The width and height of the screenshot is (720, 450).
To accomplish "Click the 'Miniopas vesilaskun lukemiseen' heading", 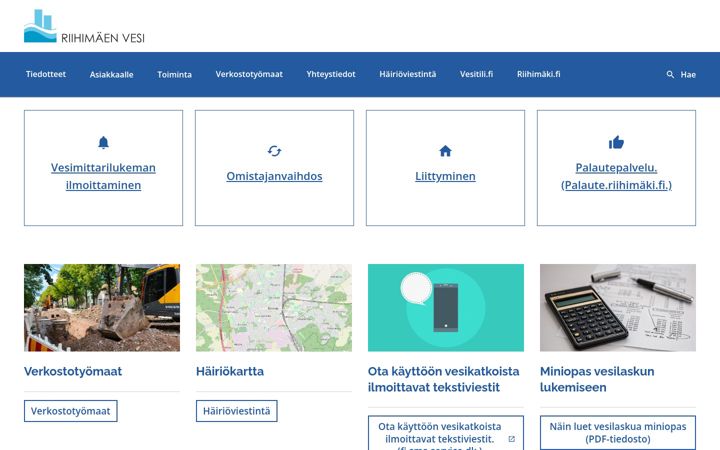I will (x=597, y=379).
